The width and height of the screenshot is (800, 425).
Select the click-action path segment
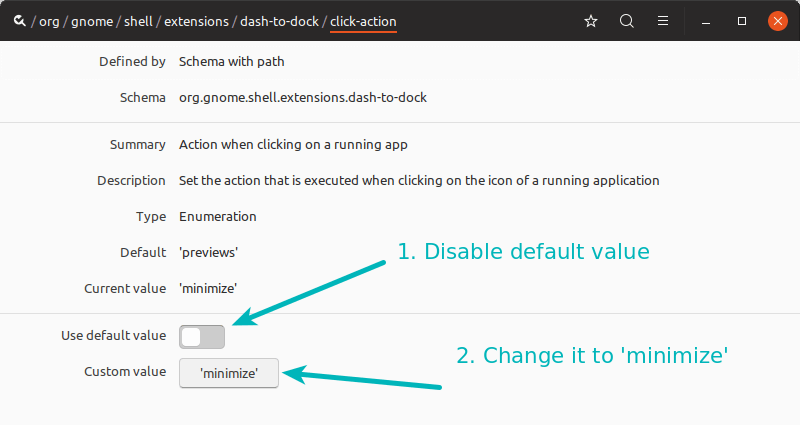click(x=363, y=21)
